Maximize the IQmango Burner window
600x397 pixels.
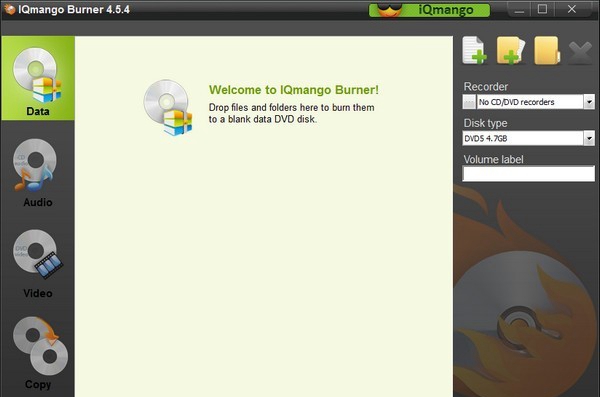pos(542,9)
